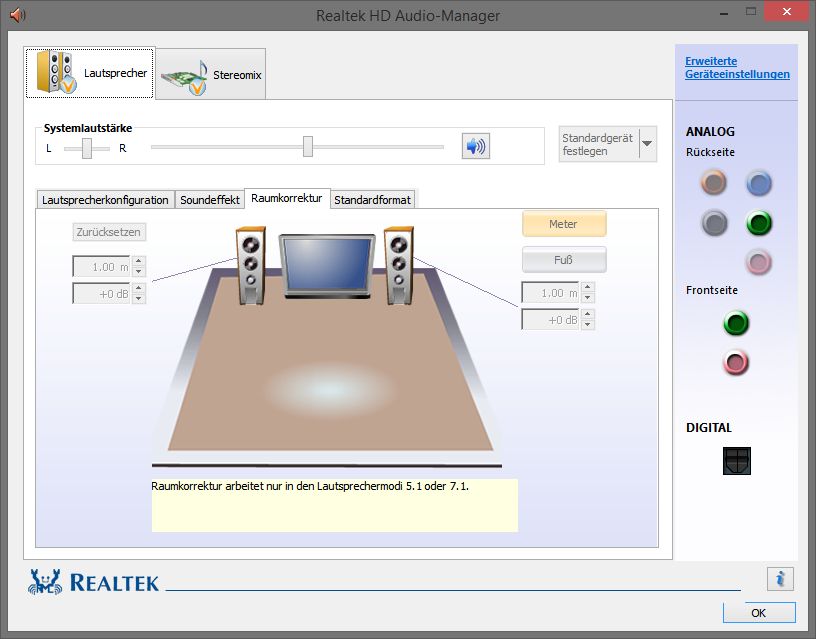
Task: Click the speaker icon in the title bar
Action: (x=18, y=15)
